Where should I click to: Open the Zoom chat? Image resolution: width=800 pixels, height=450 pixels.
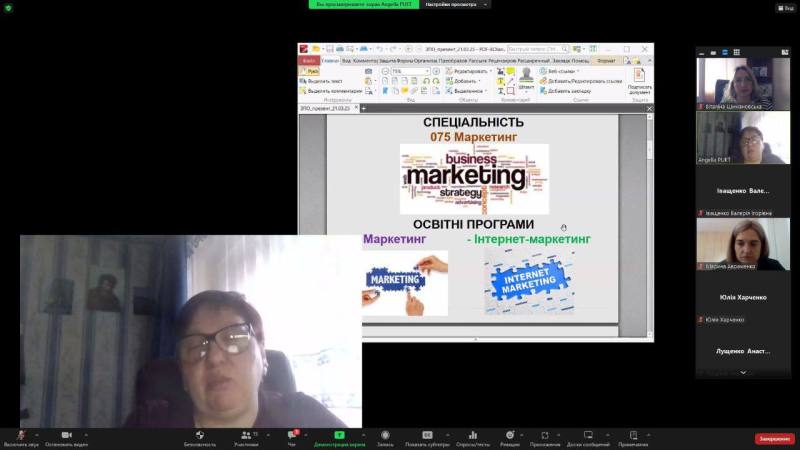293,435
